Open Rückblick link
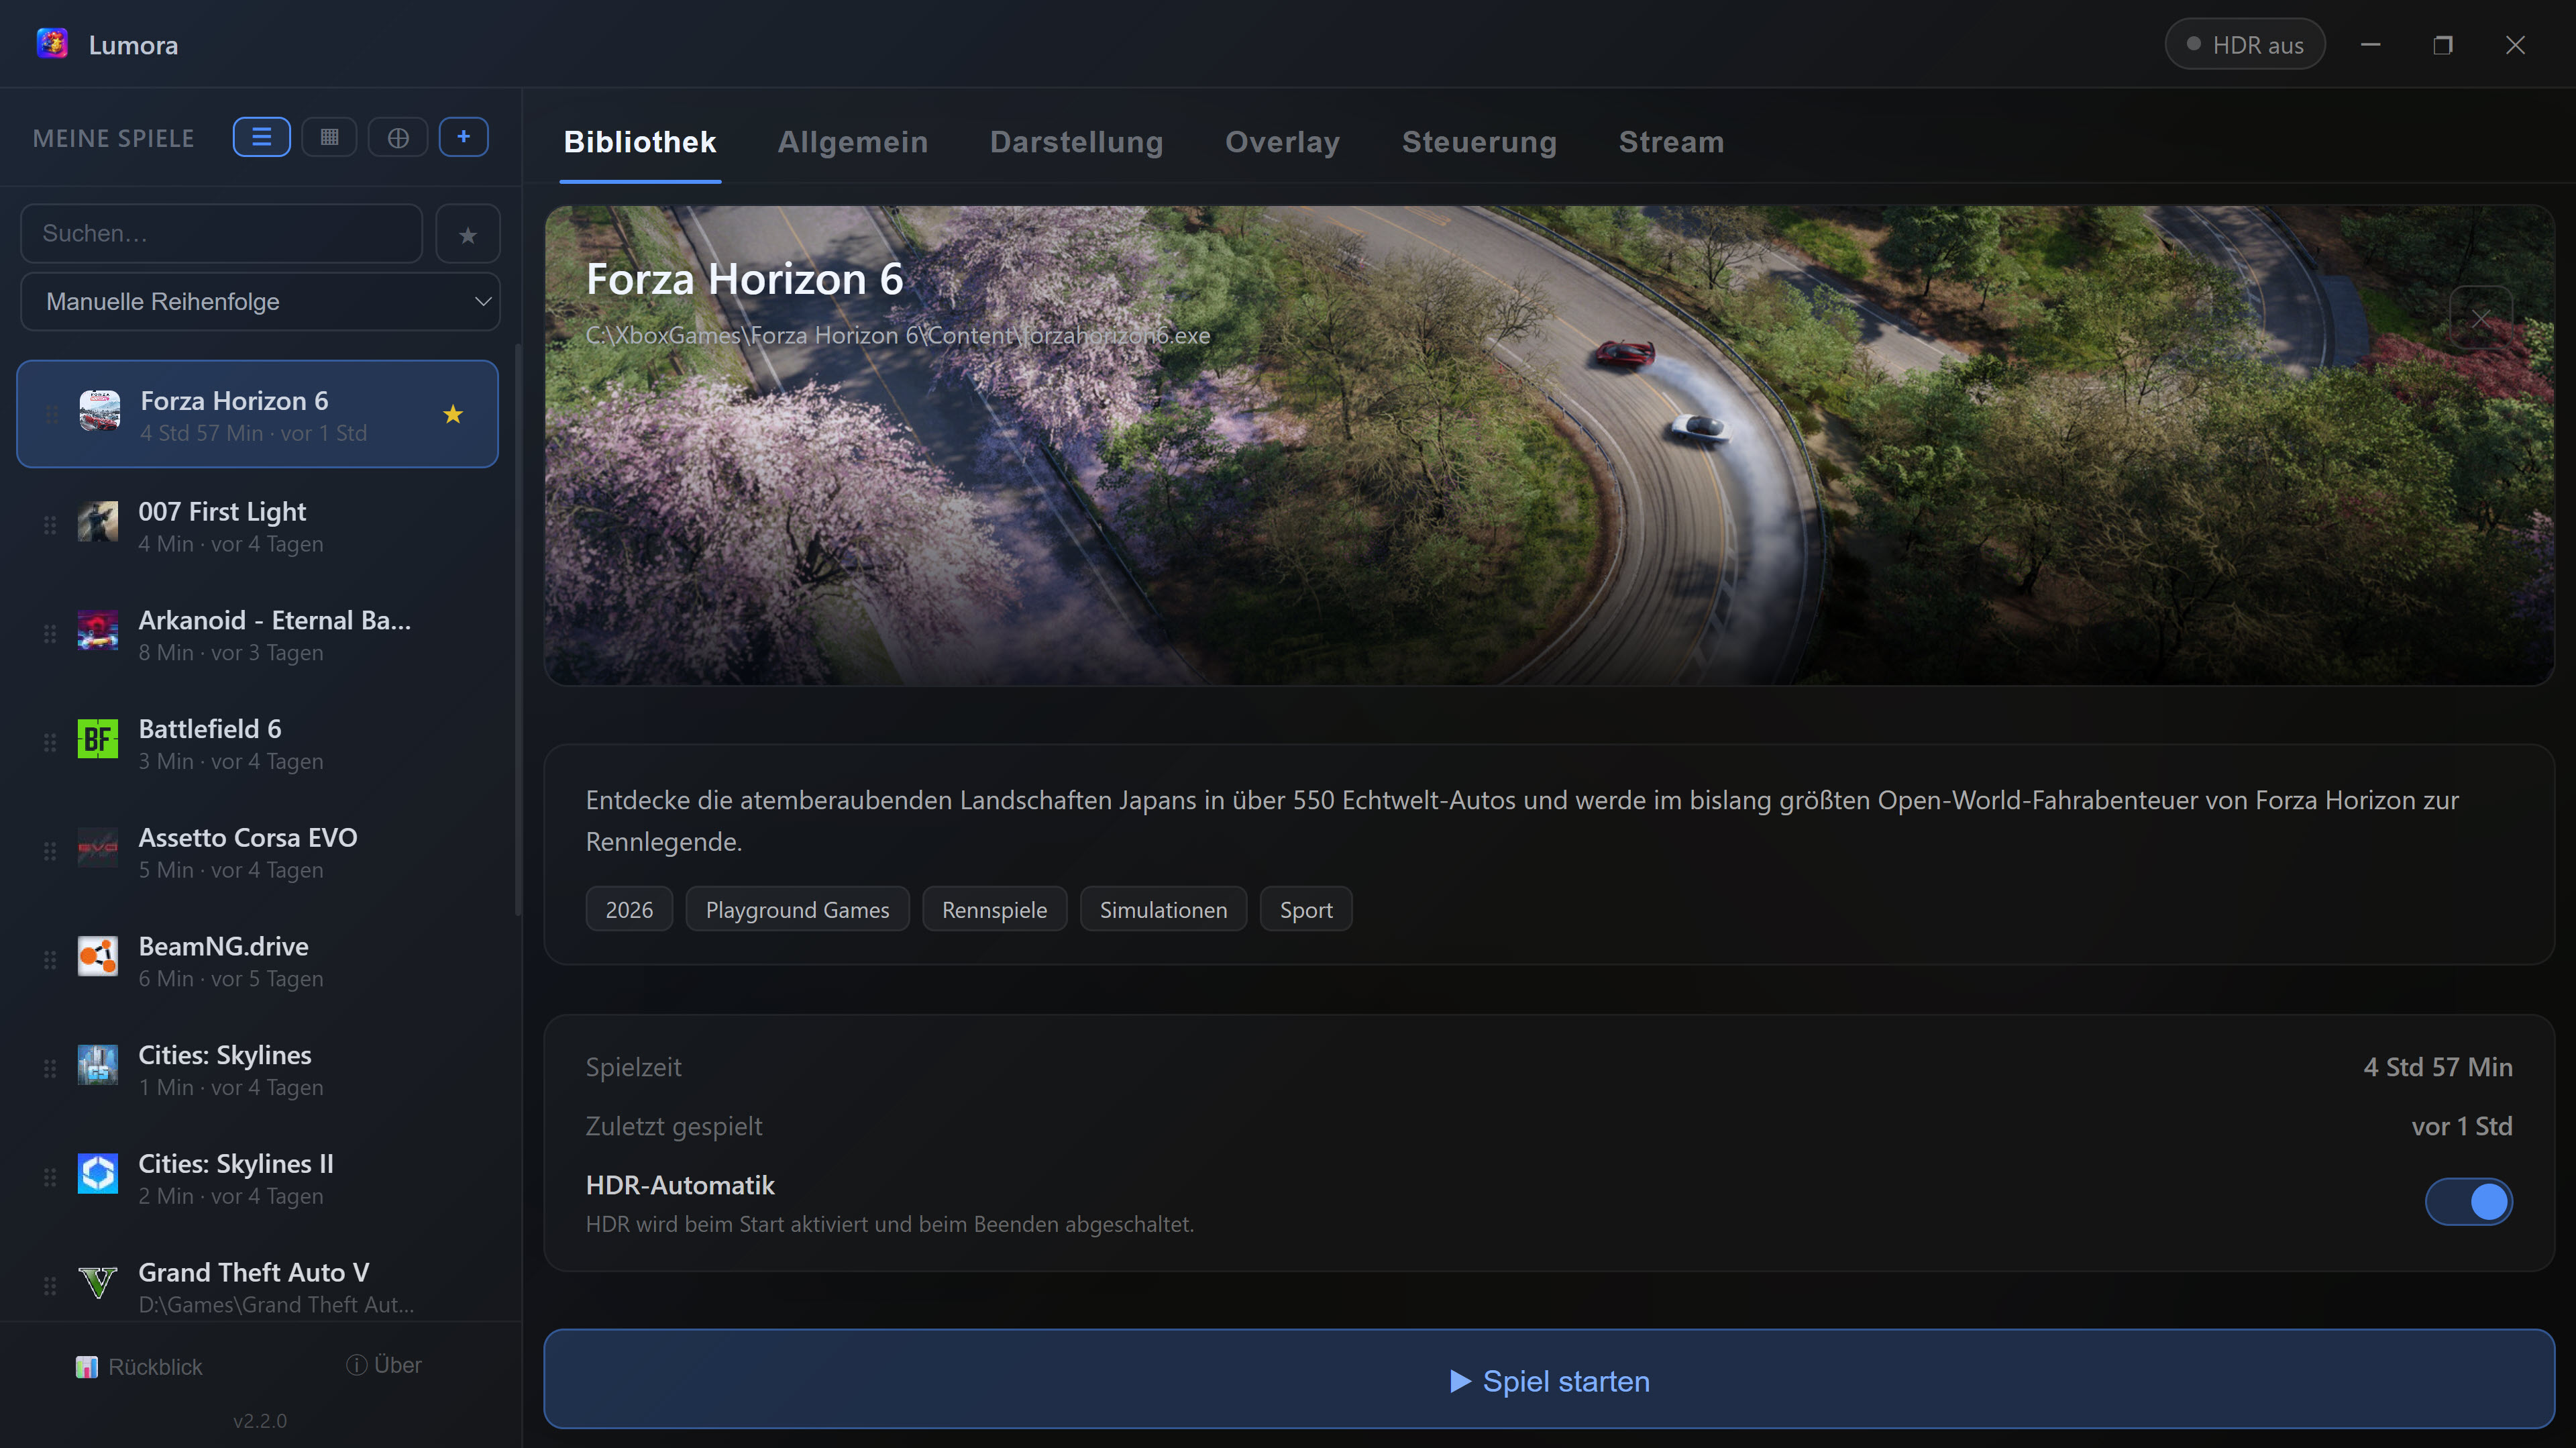The image size is (2576, 1448). 140,1366
